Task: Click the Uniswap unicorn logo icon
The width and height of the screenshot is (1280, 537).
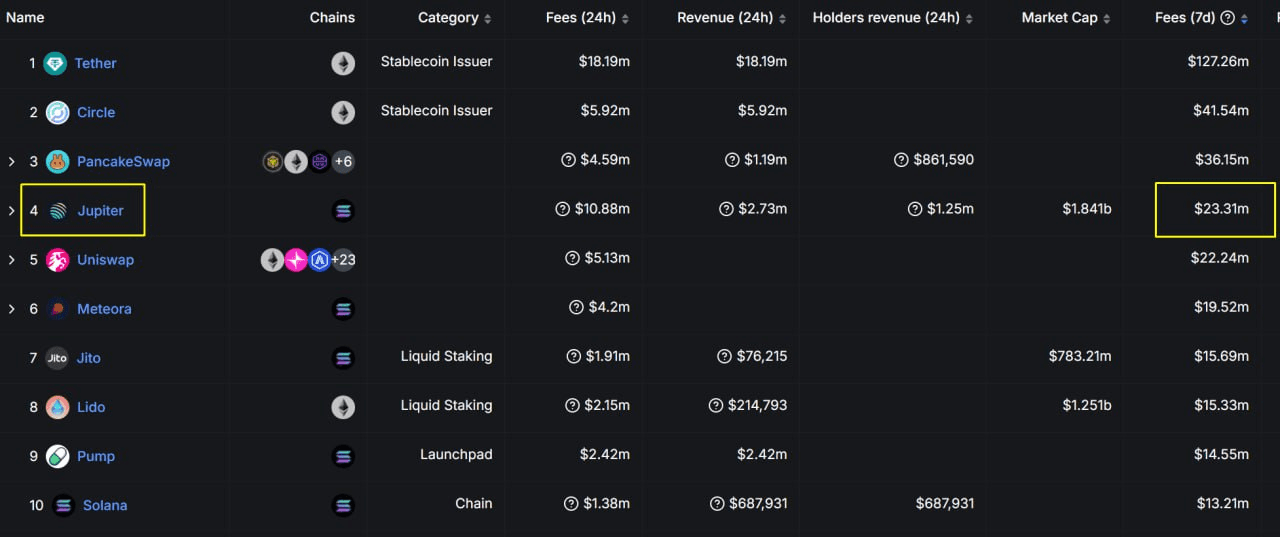Action: (57, 260)
